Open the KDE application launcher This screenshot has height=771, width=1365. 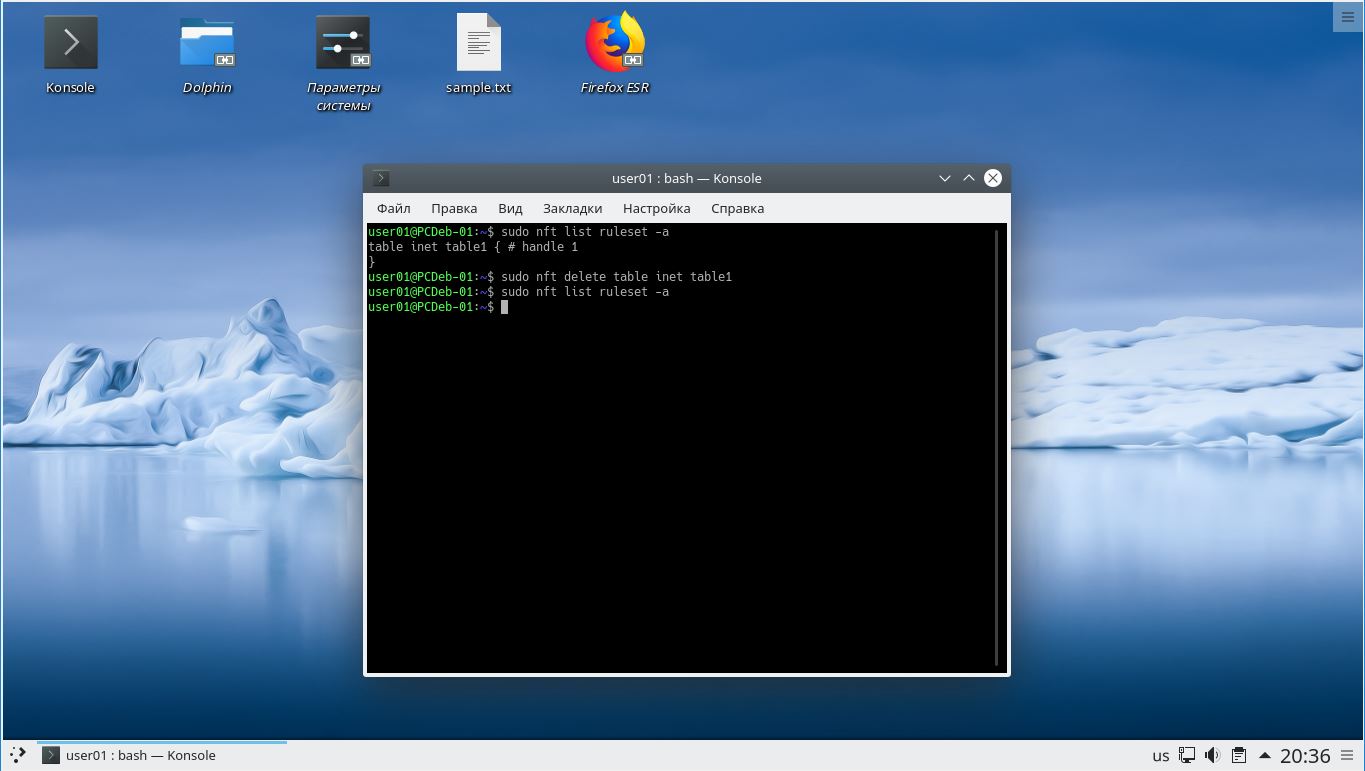click(x=17, y=755)
